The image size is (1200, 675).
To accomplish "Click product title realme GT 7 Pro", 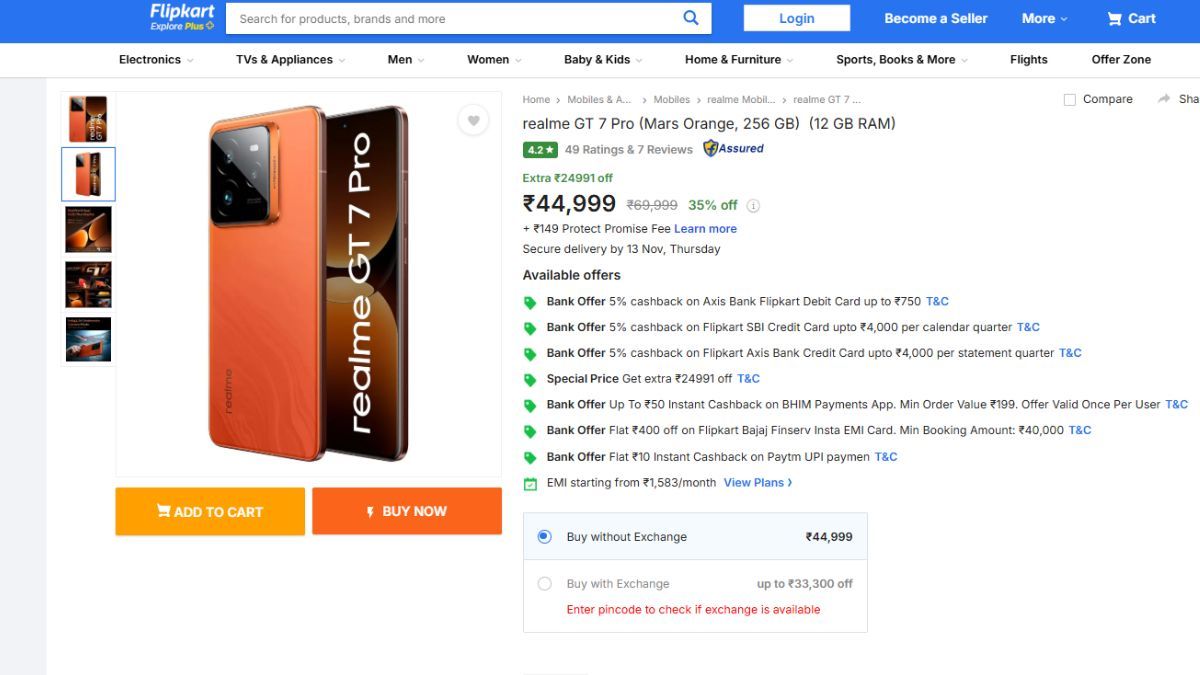I will [709, 124].
